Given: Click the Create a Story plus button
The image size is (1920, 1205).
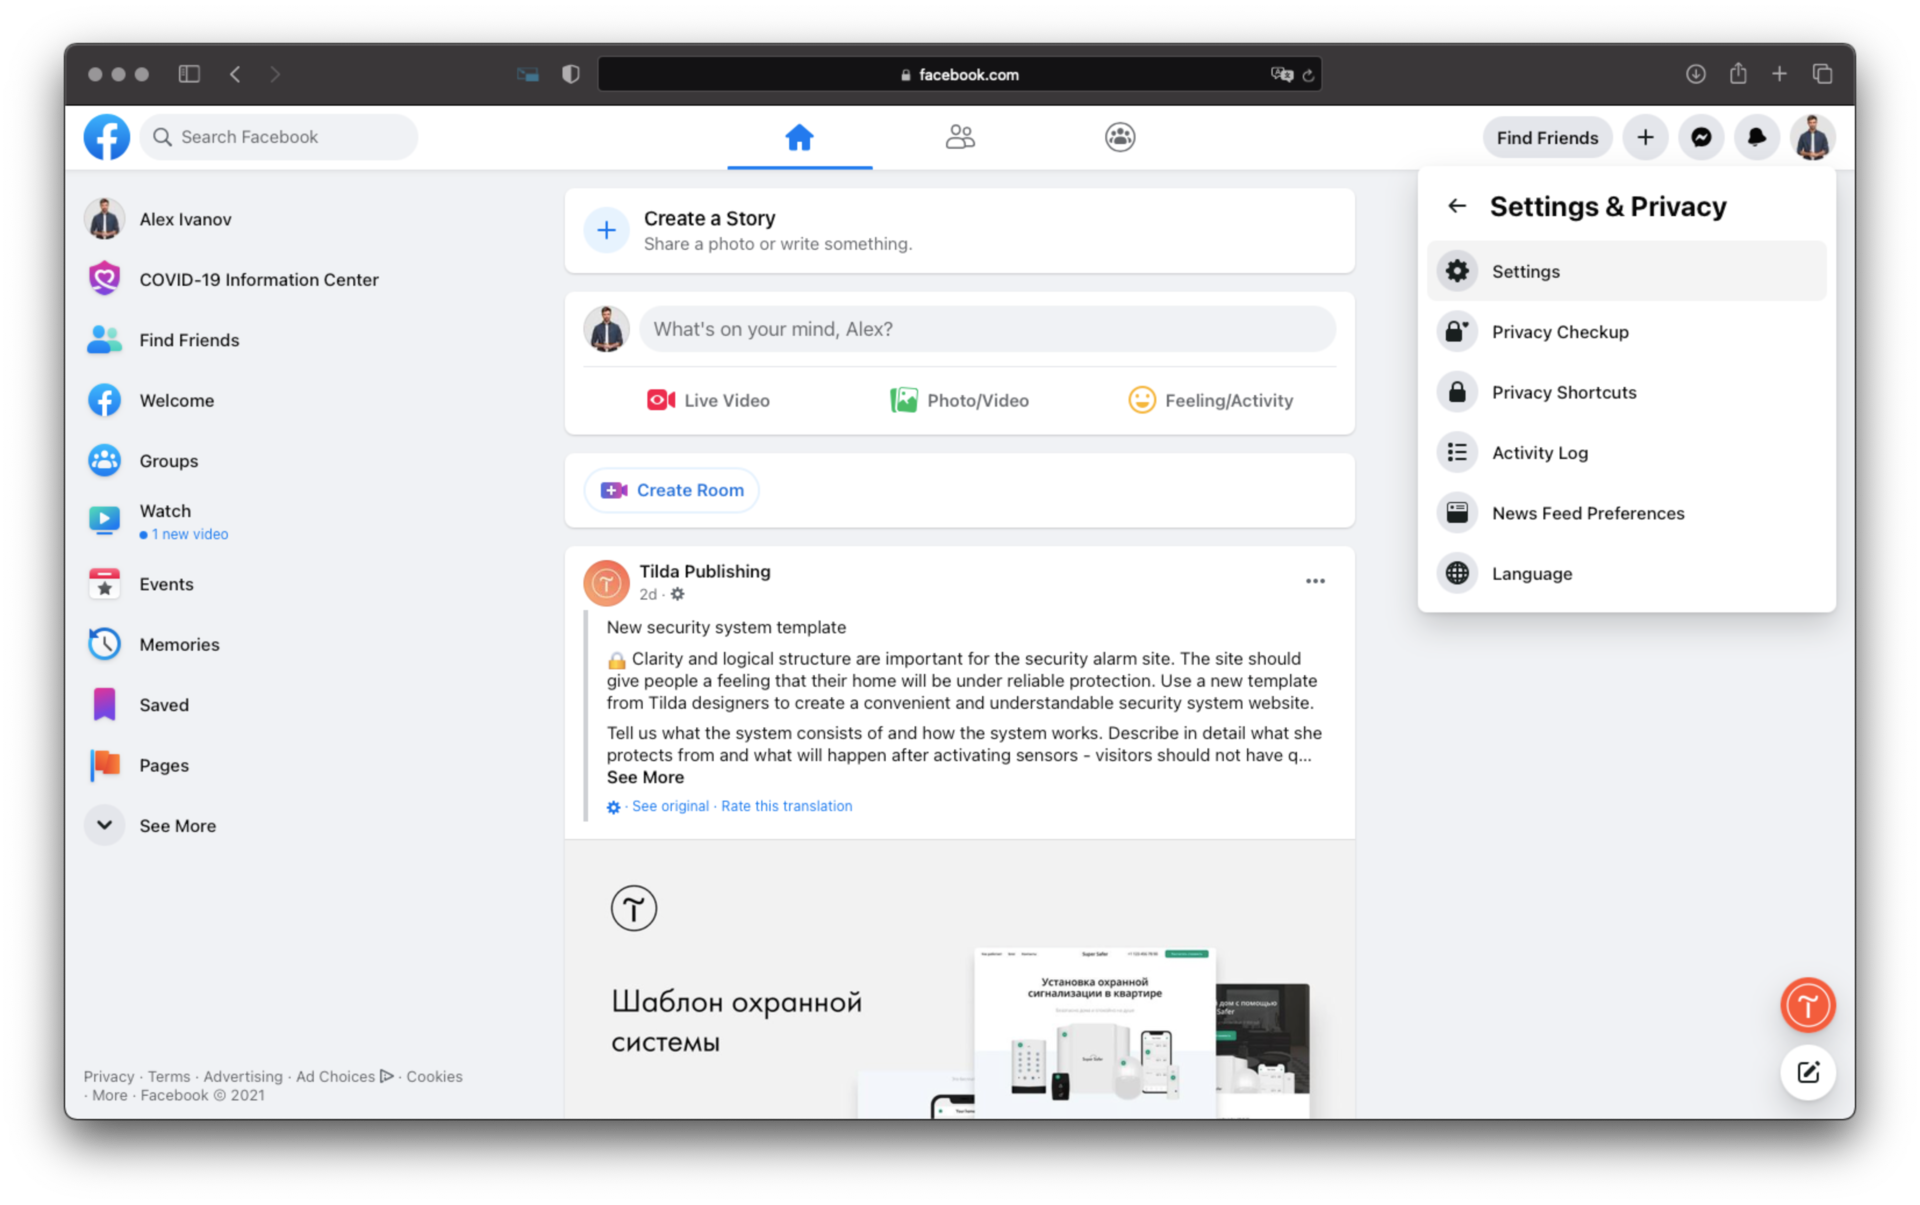Looking at the screenshot, I should point(606,231).
